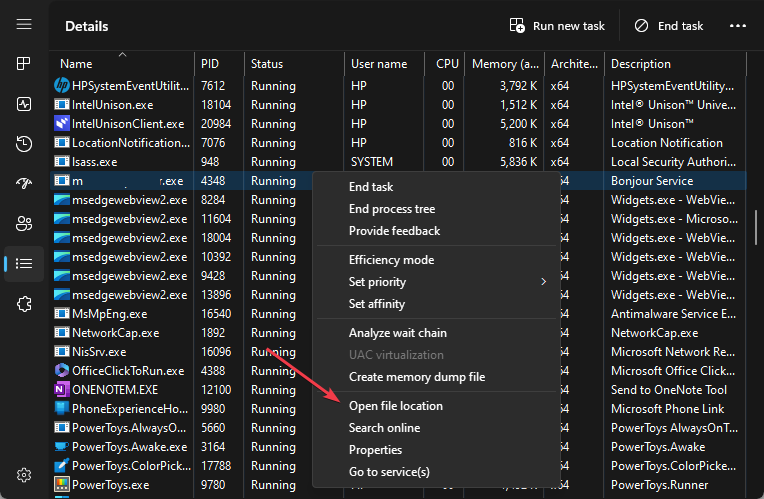Click the LocationNotification process icon
The image size is (764, 499).
61,142
